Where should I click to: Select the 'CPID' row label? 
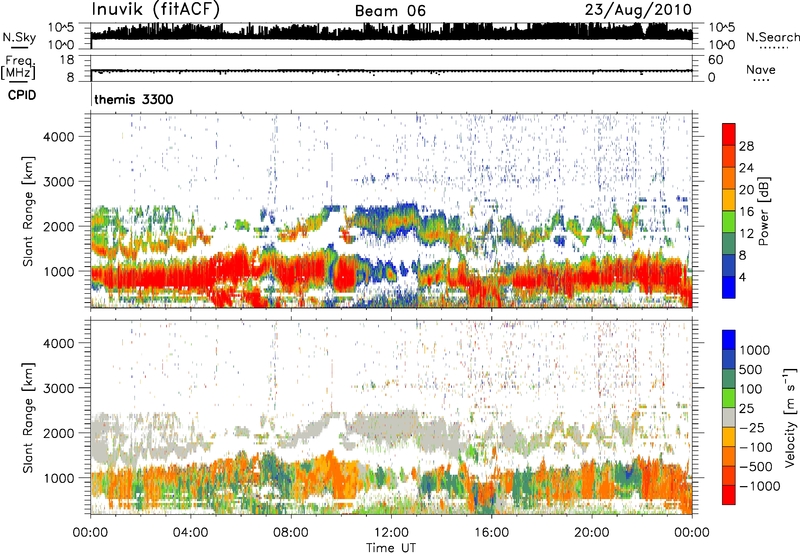[x=22, y=95]
